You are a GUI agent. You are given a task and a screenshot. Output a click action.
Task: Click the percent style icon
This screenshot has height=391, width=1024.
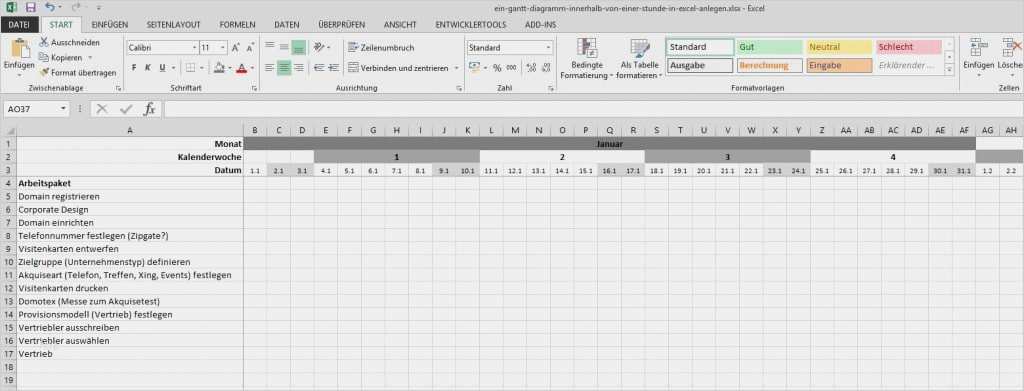tap(497, 67)
